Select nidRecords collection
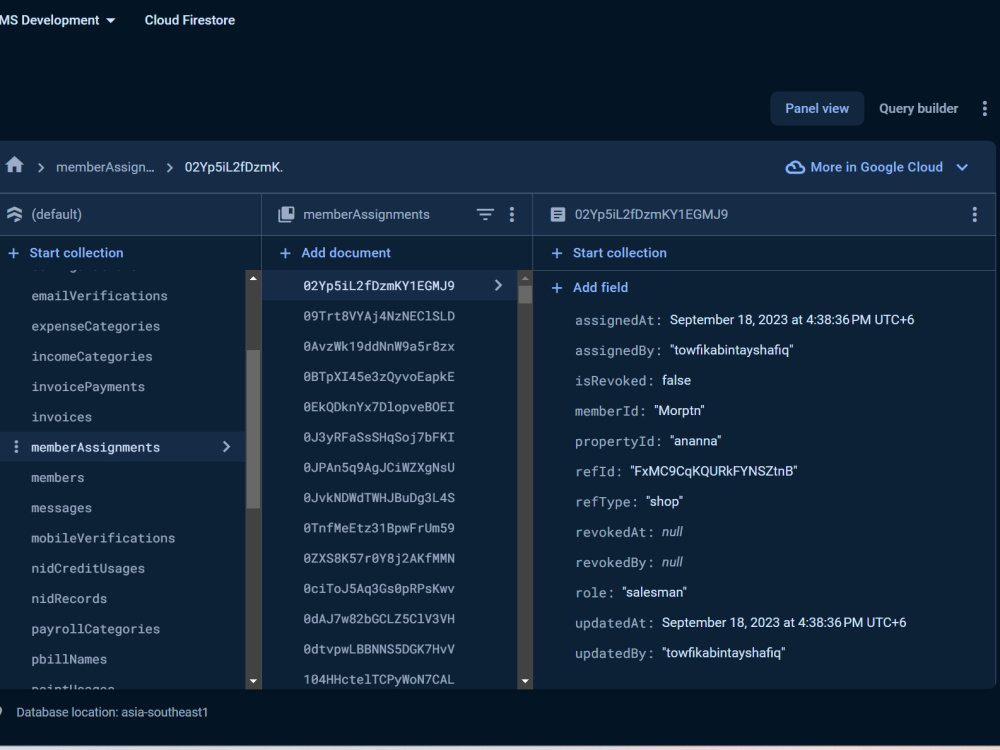 coord(69,599)
